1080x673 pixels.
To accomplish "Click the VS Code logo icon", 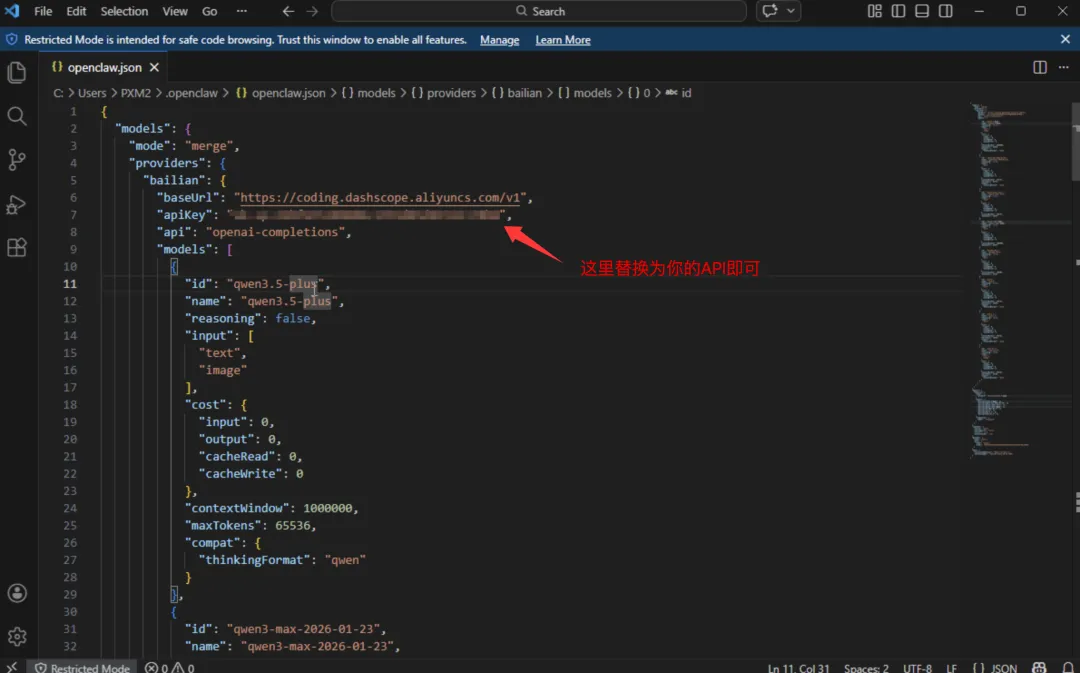I will (12, 11).
